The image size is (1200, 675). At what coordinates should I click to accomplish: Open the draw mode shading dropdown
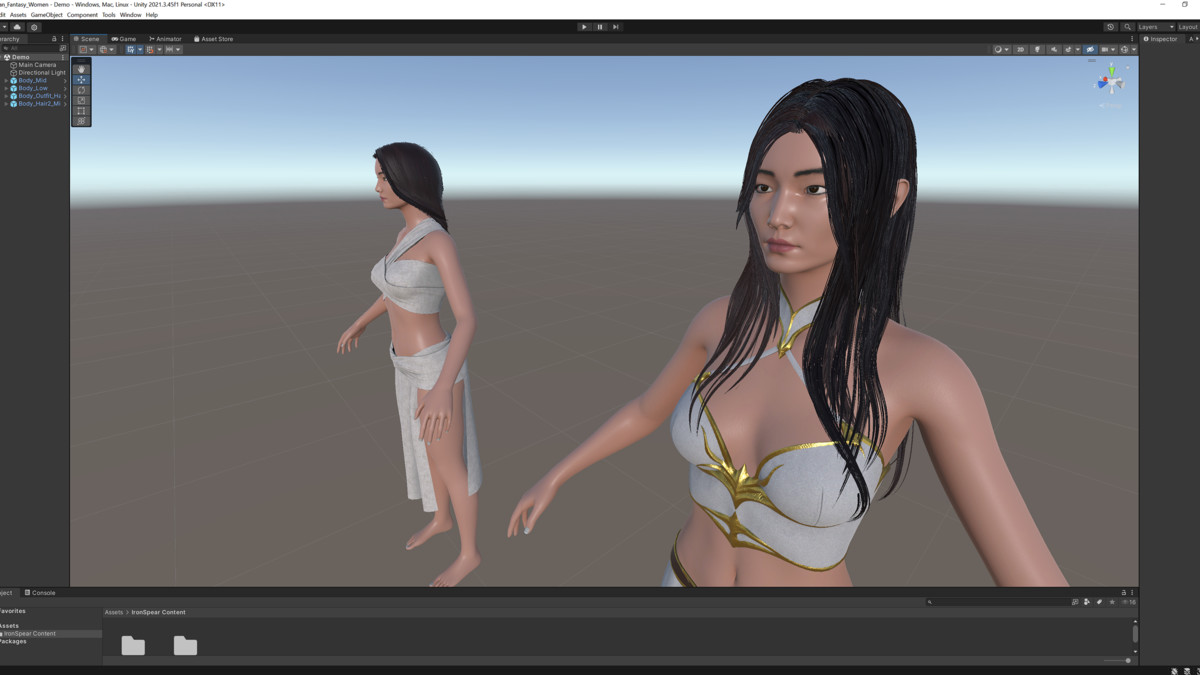tap(1001, 49)
